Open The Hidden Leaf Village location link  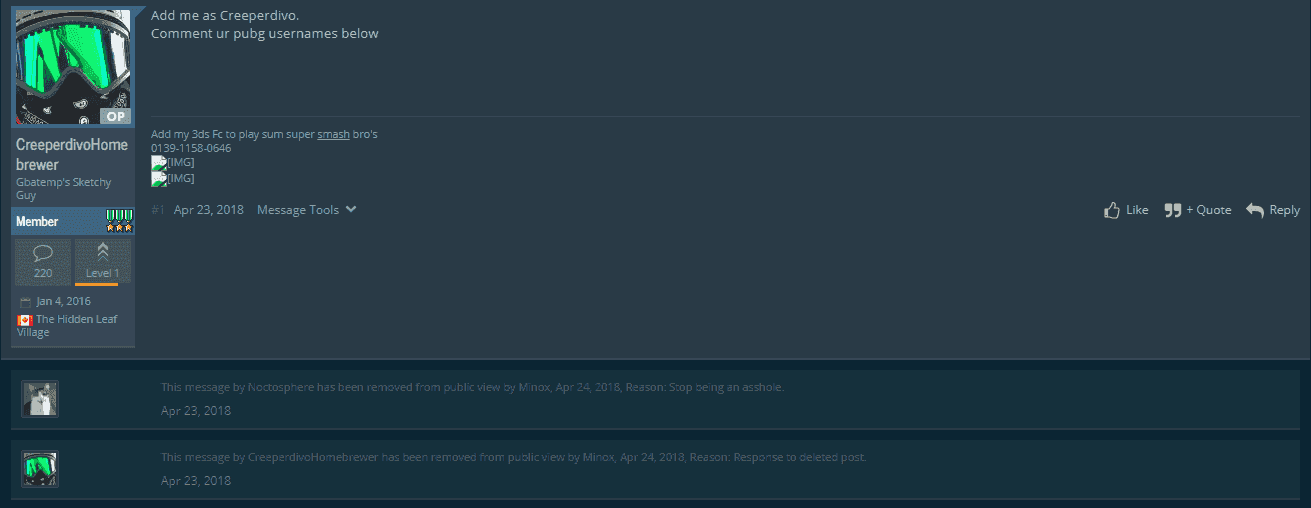click(x=67, y=326)
